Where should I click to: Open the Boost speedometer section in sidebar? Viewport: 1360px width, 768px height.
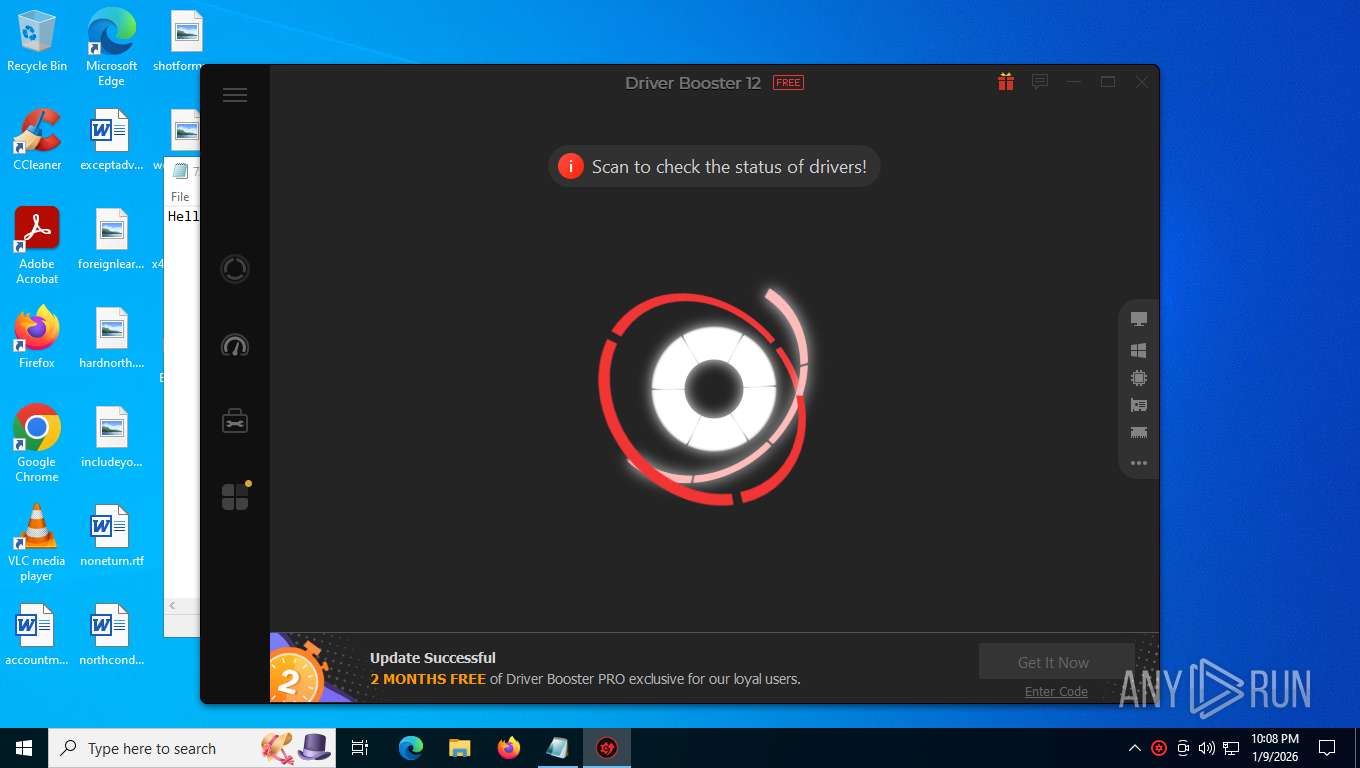point(235,346)
